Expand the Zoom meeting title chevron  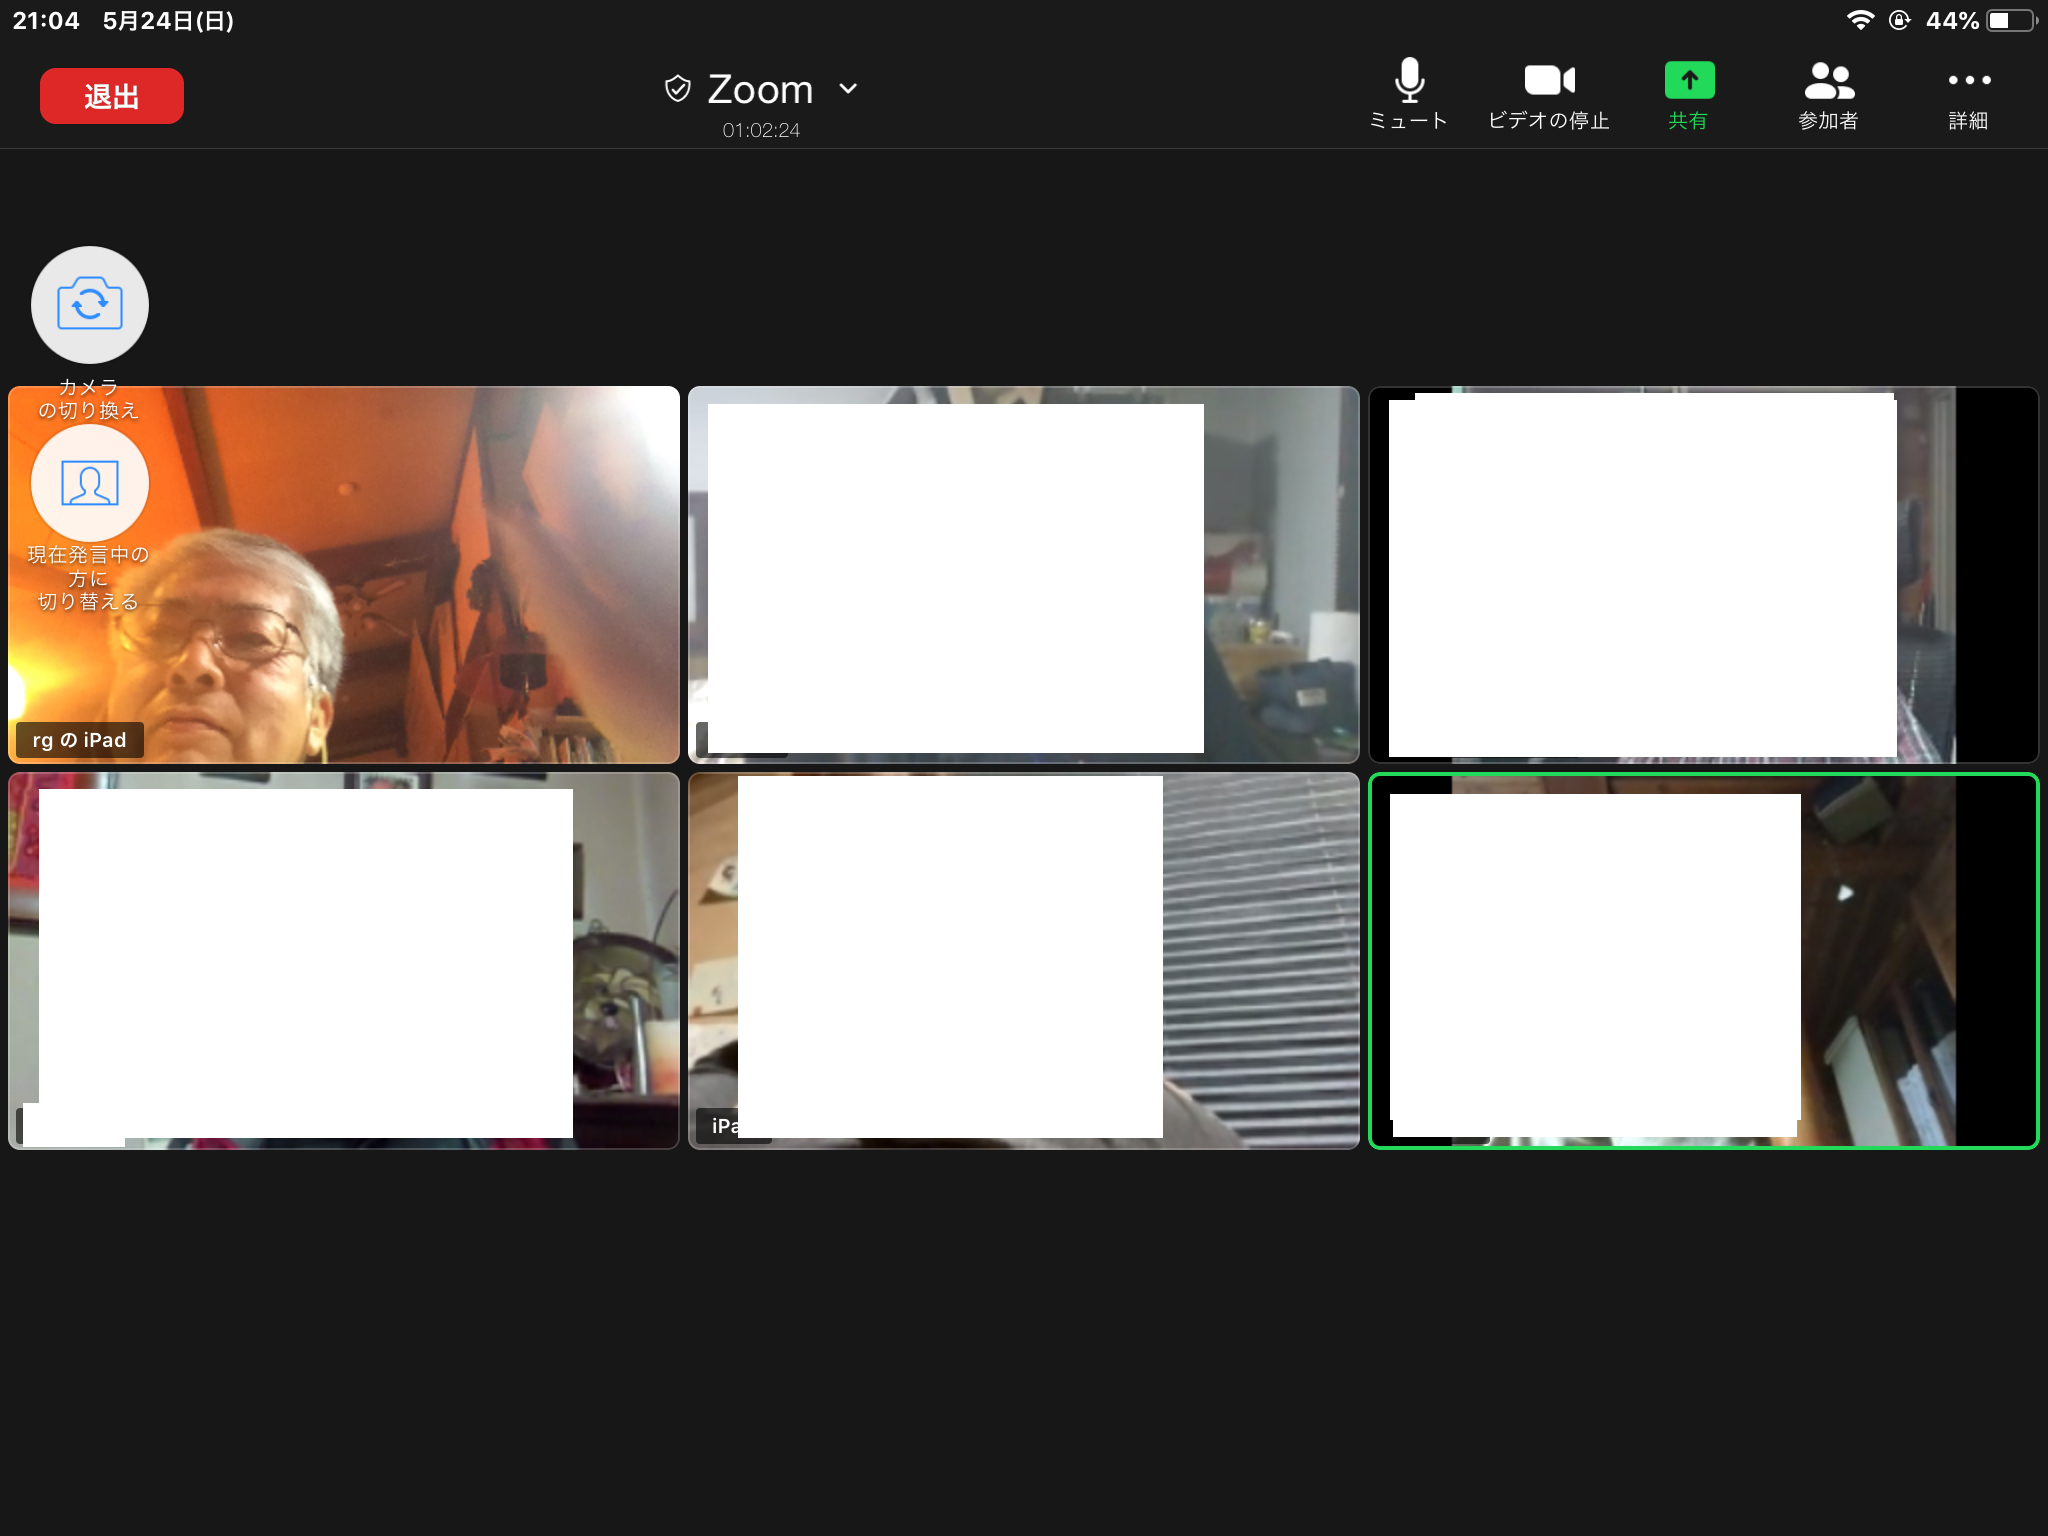click(x=848, y=89)
